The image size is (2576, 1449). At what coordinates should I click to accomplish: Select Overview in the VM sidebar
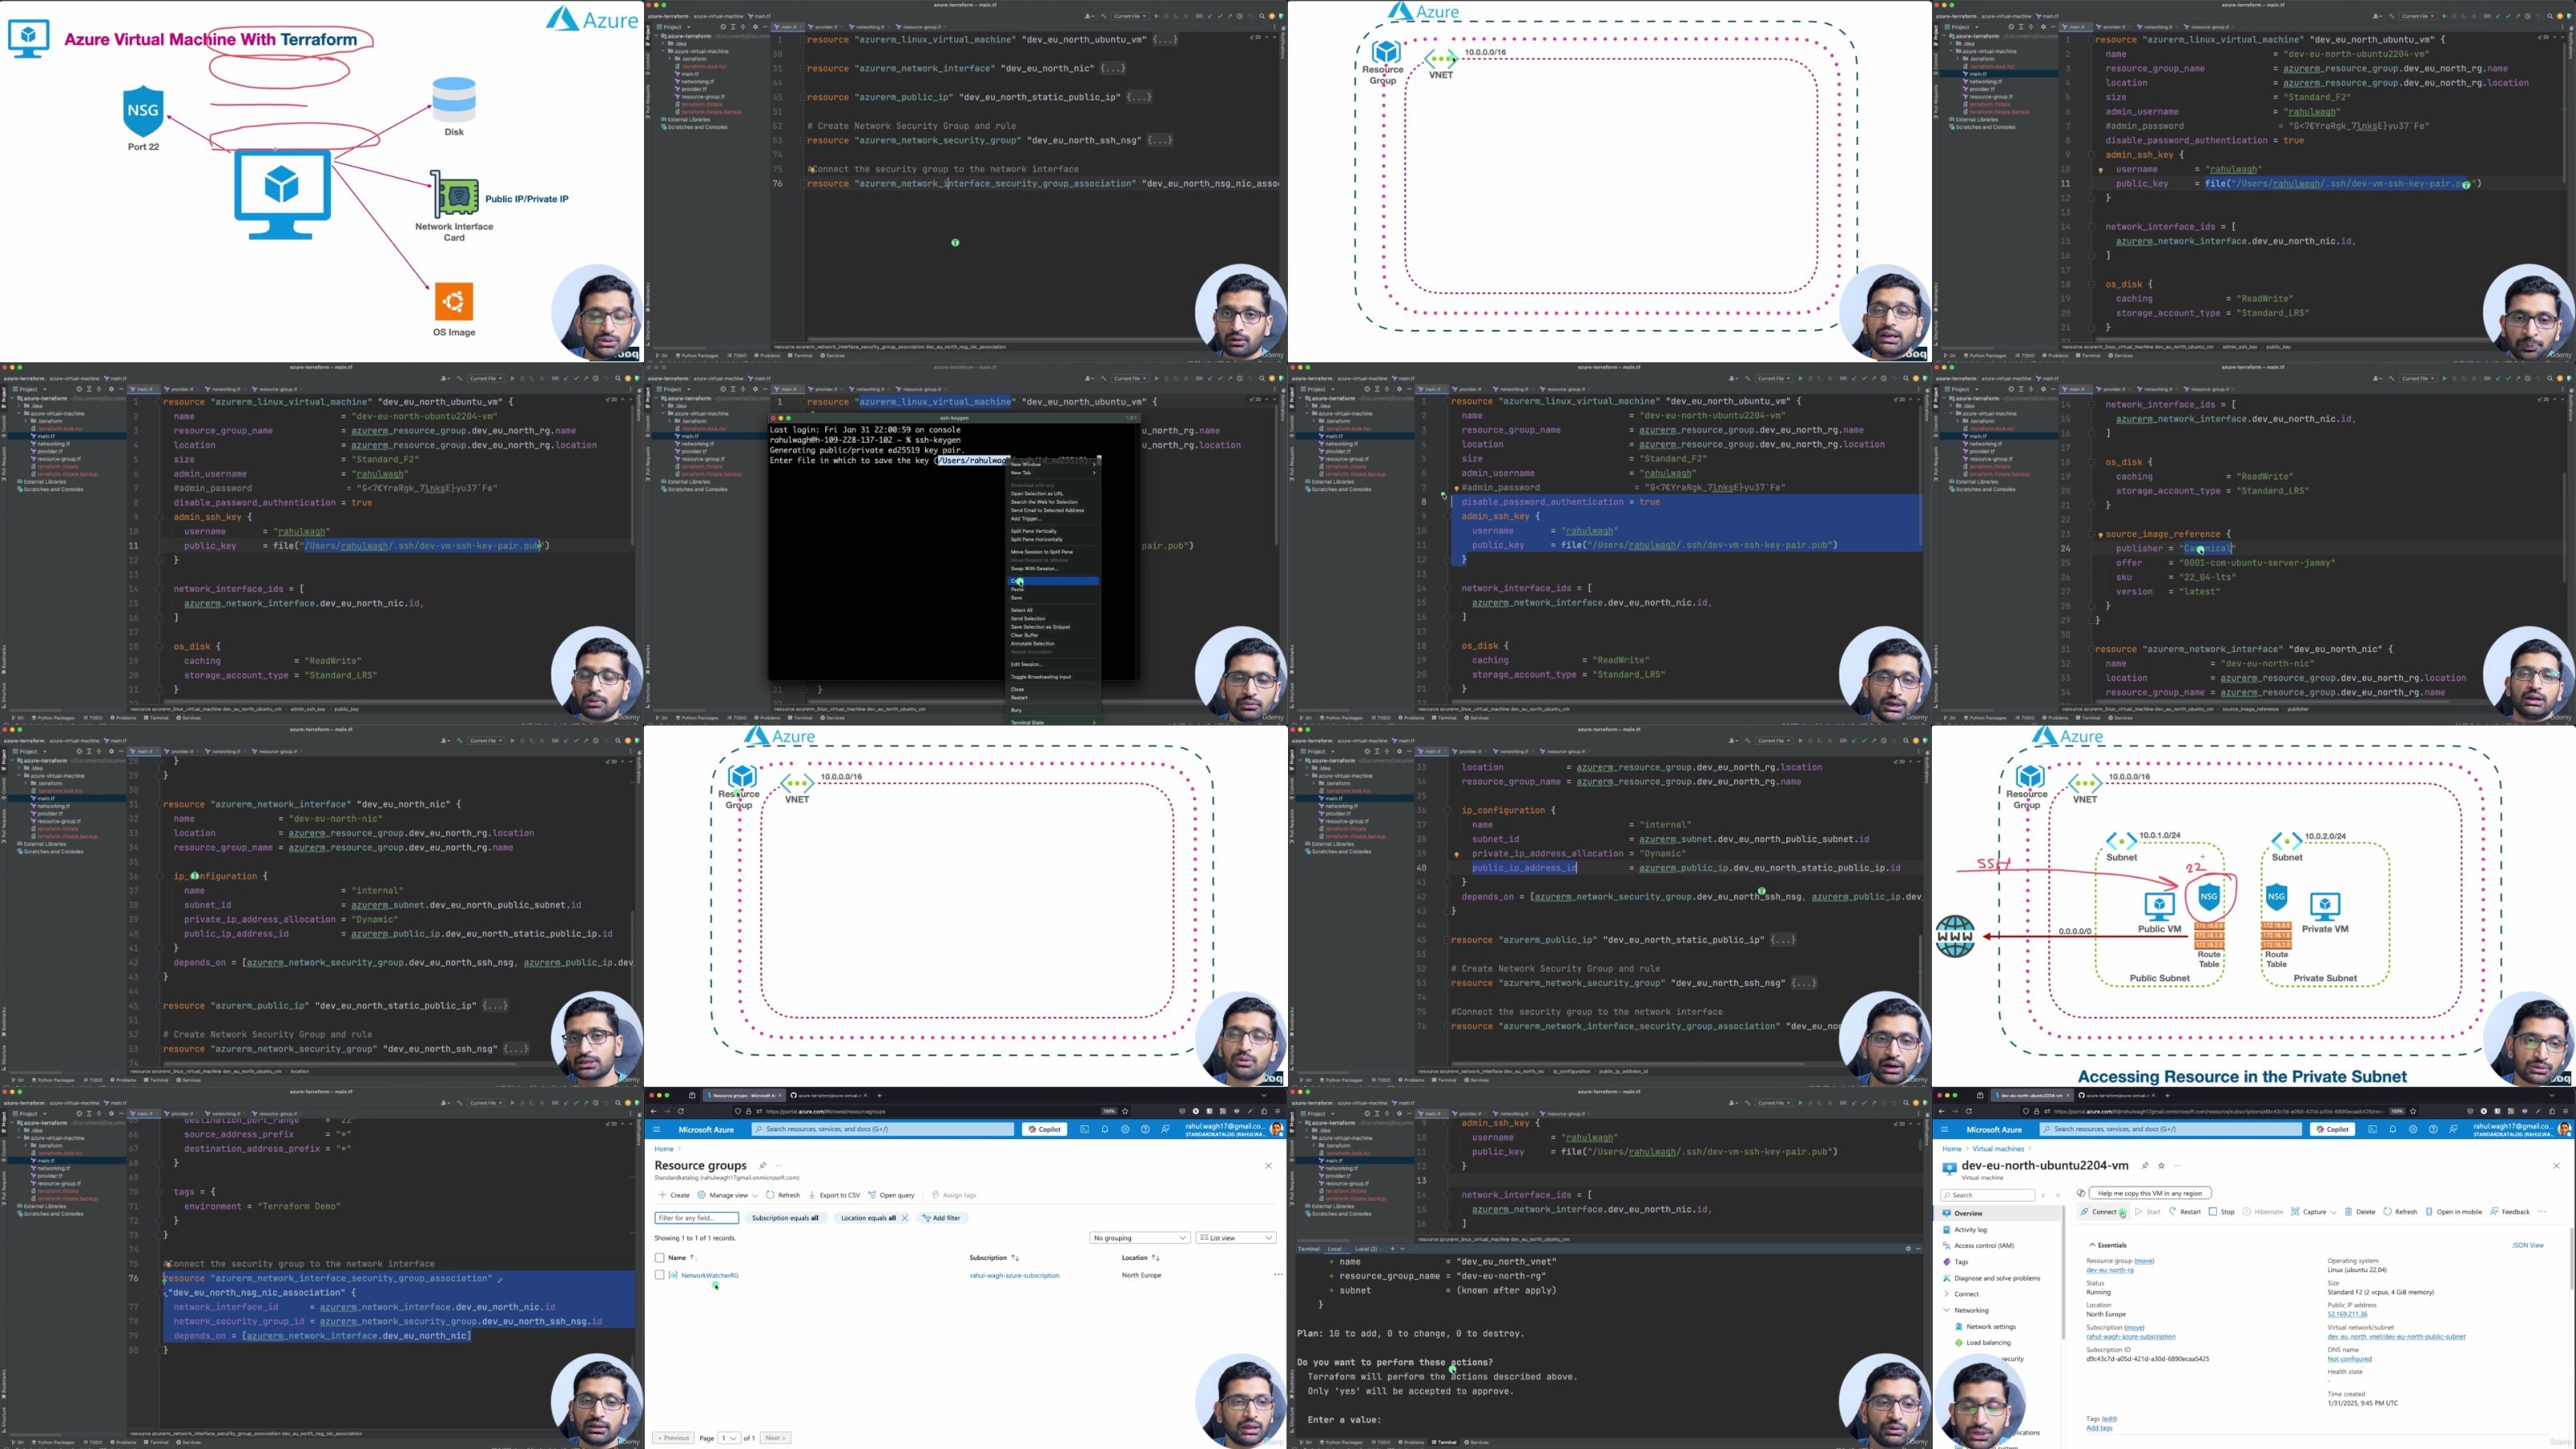[x=1996, y=1213]
